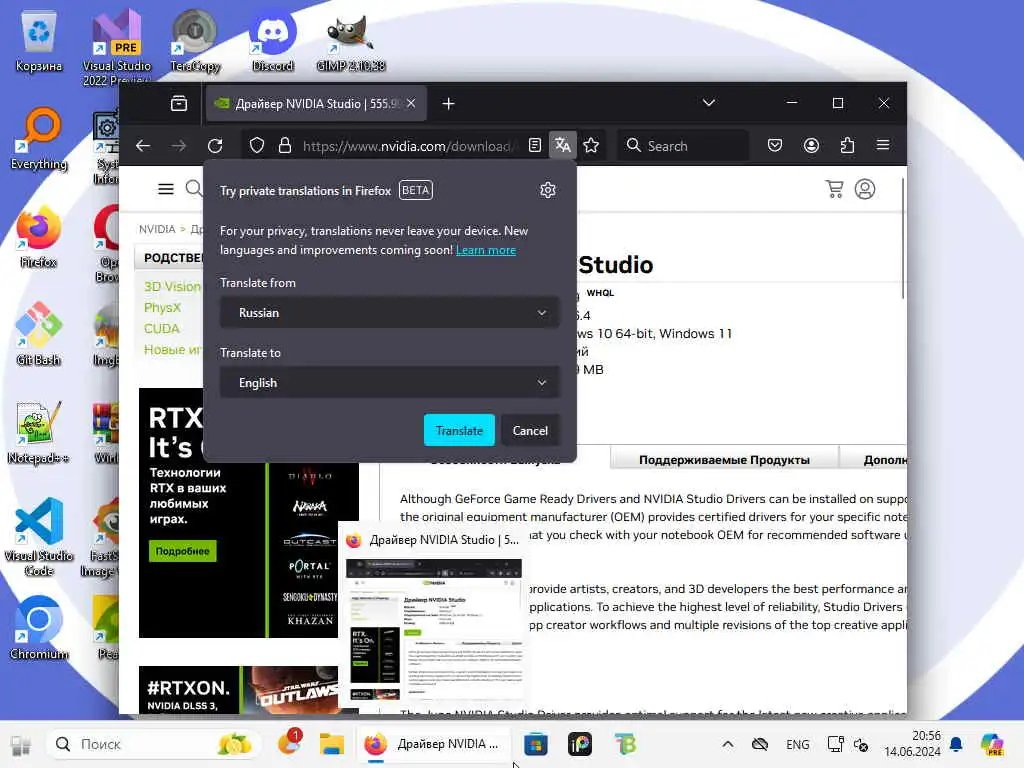Toggle Reader View icon in address bar
Viewport: 1024px width, 768px height.
(x=535, y=145)
